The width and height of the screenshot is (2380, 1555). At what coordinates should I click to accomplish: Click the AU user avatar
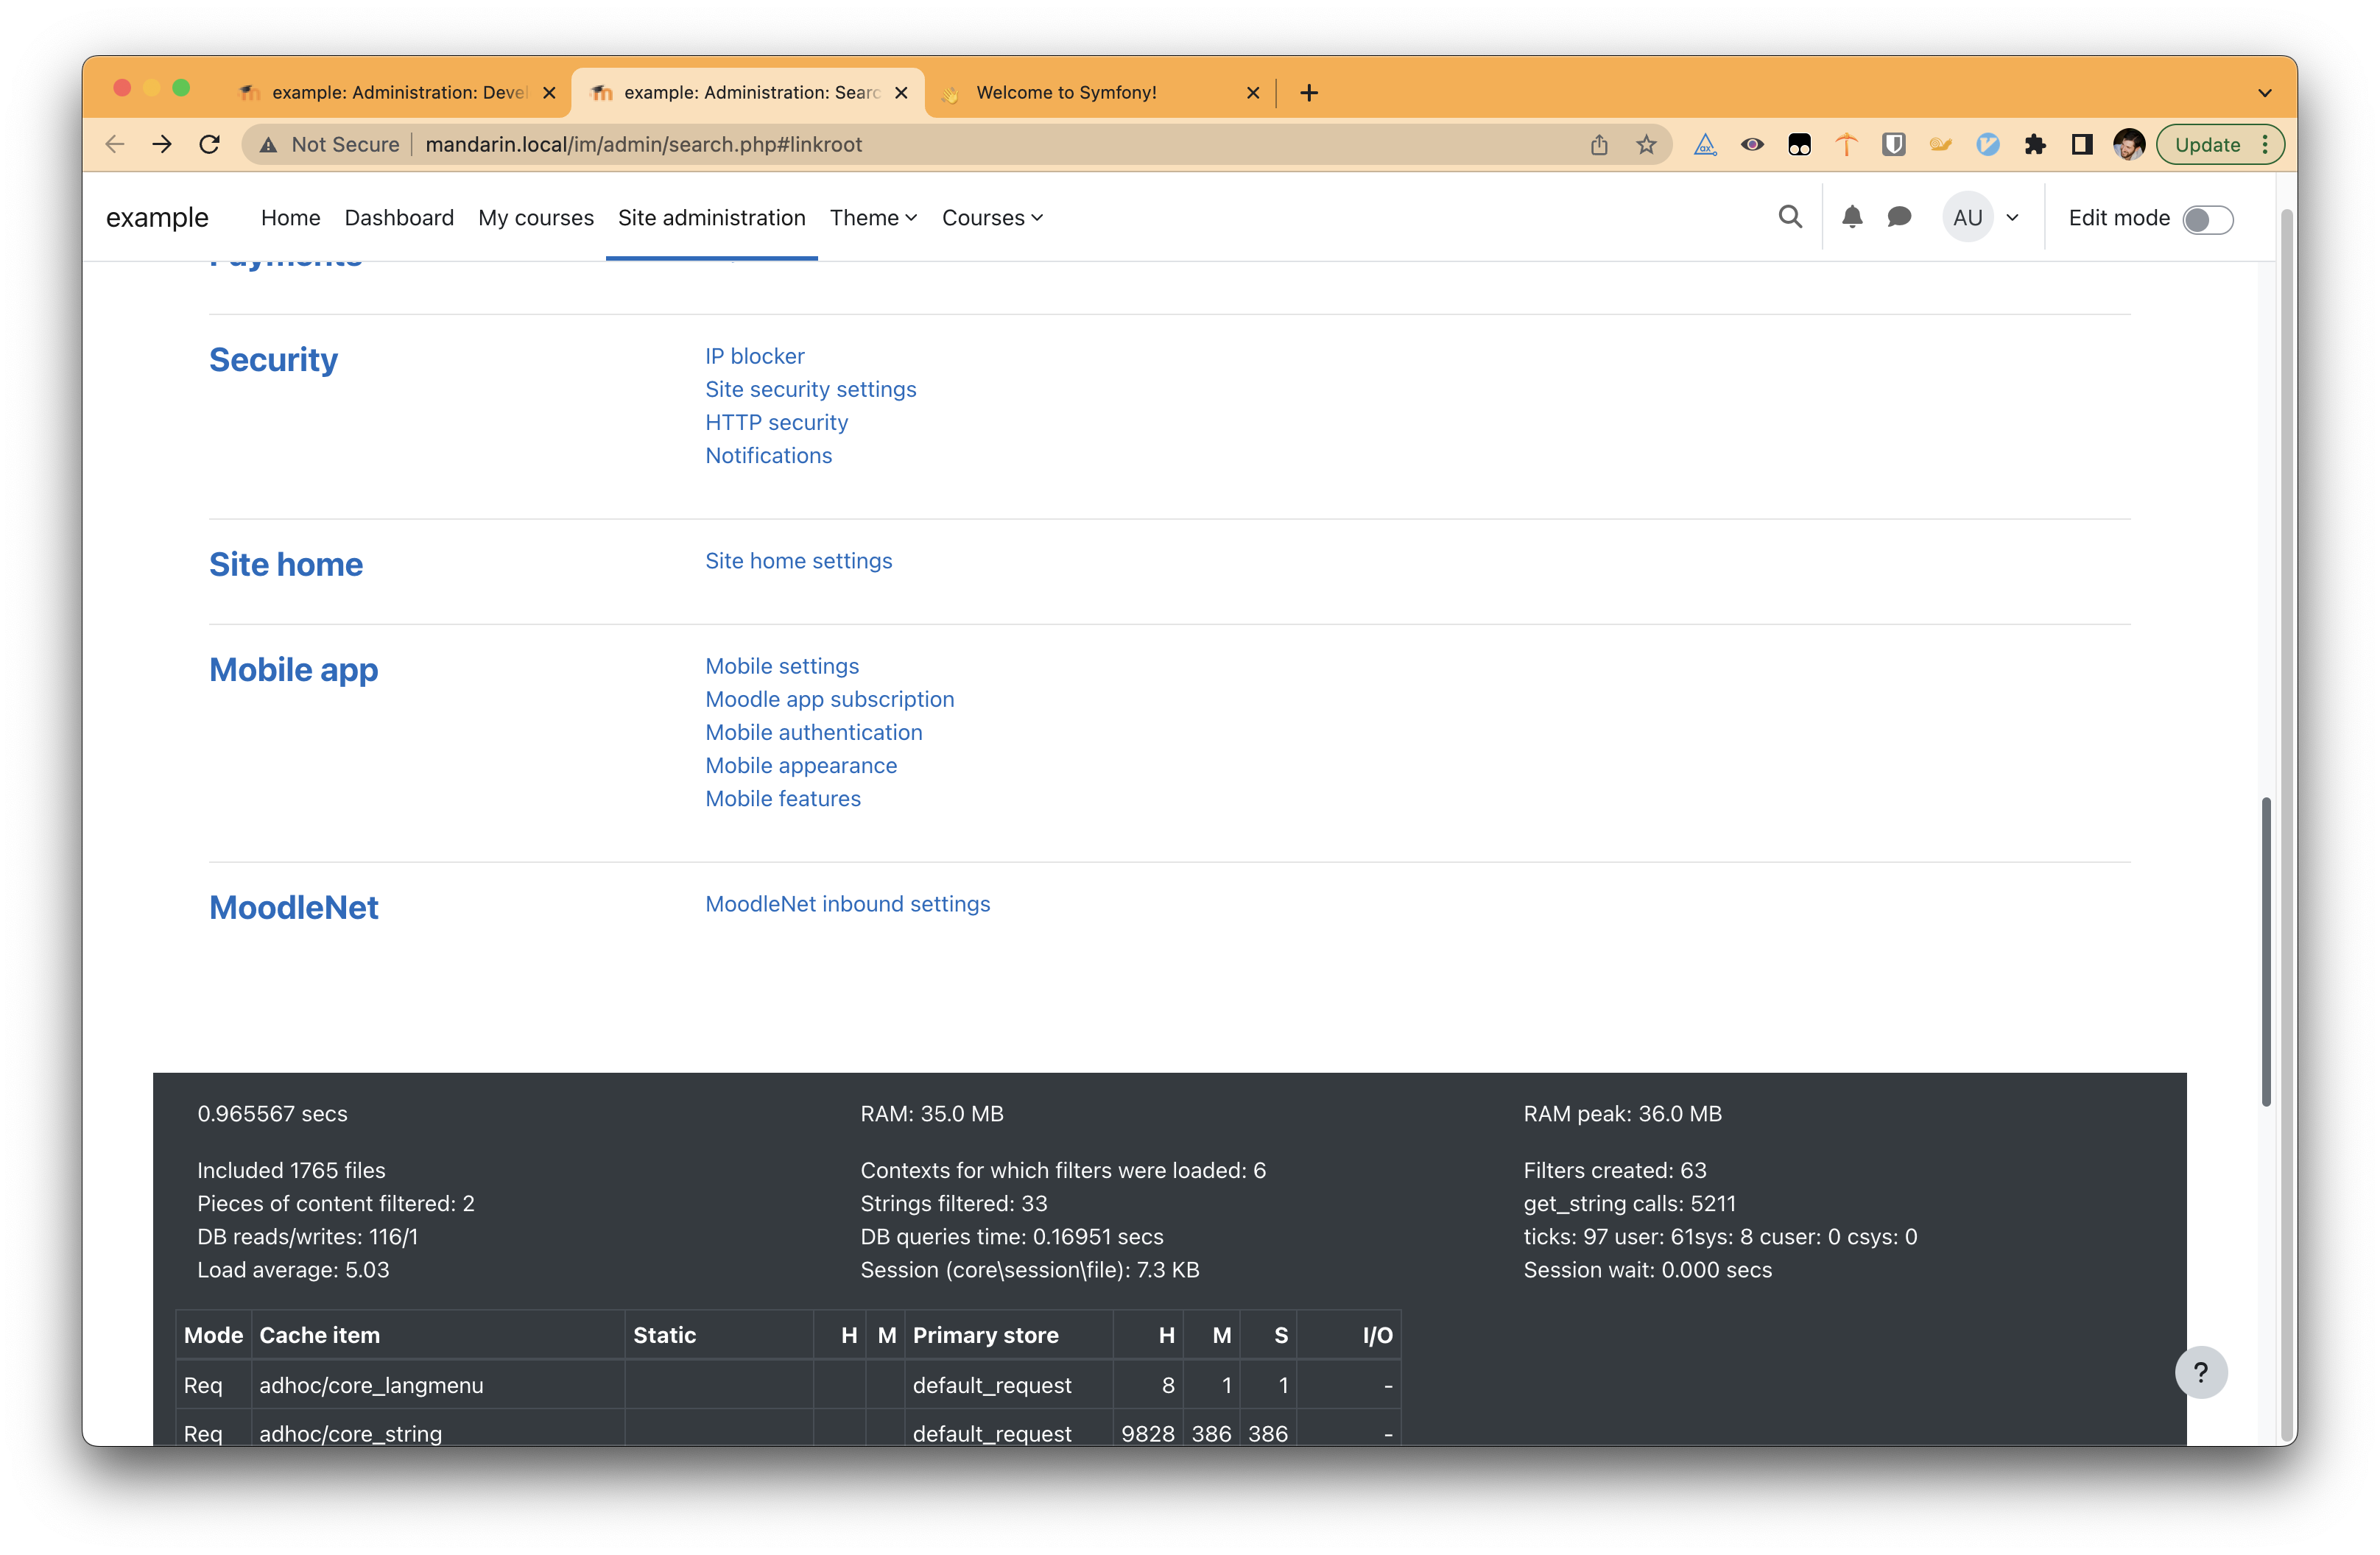[x=1967, y=218]
